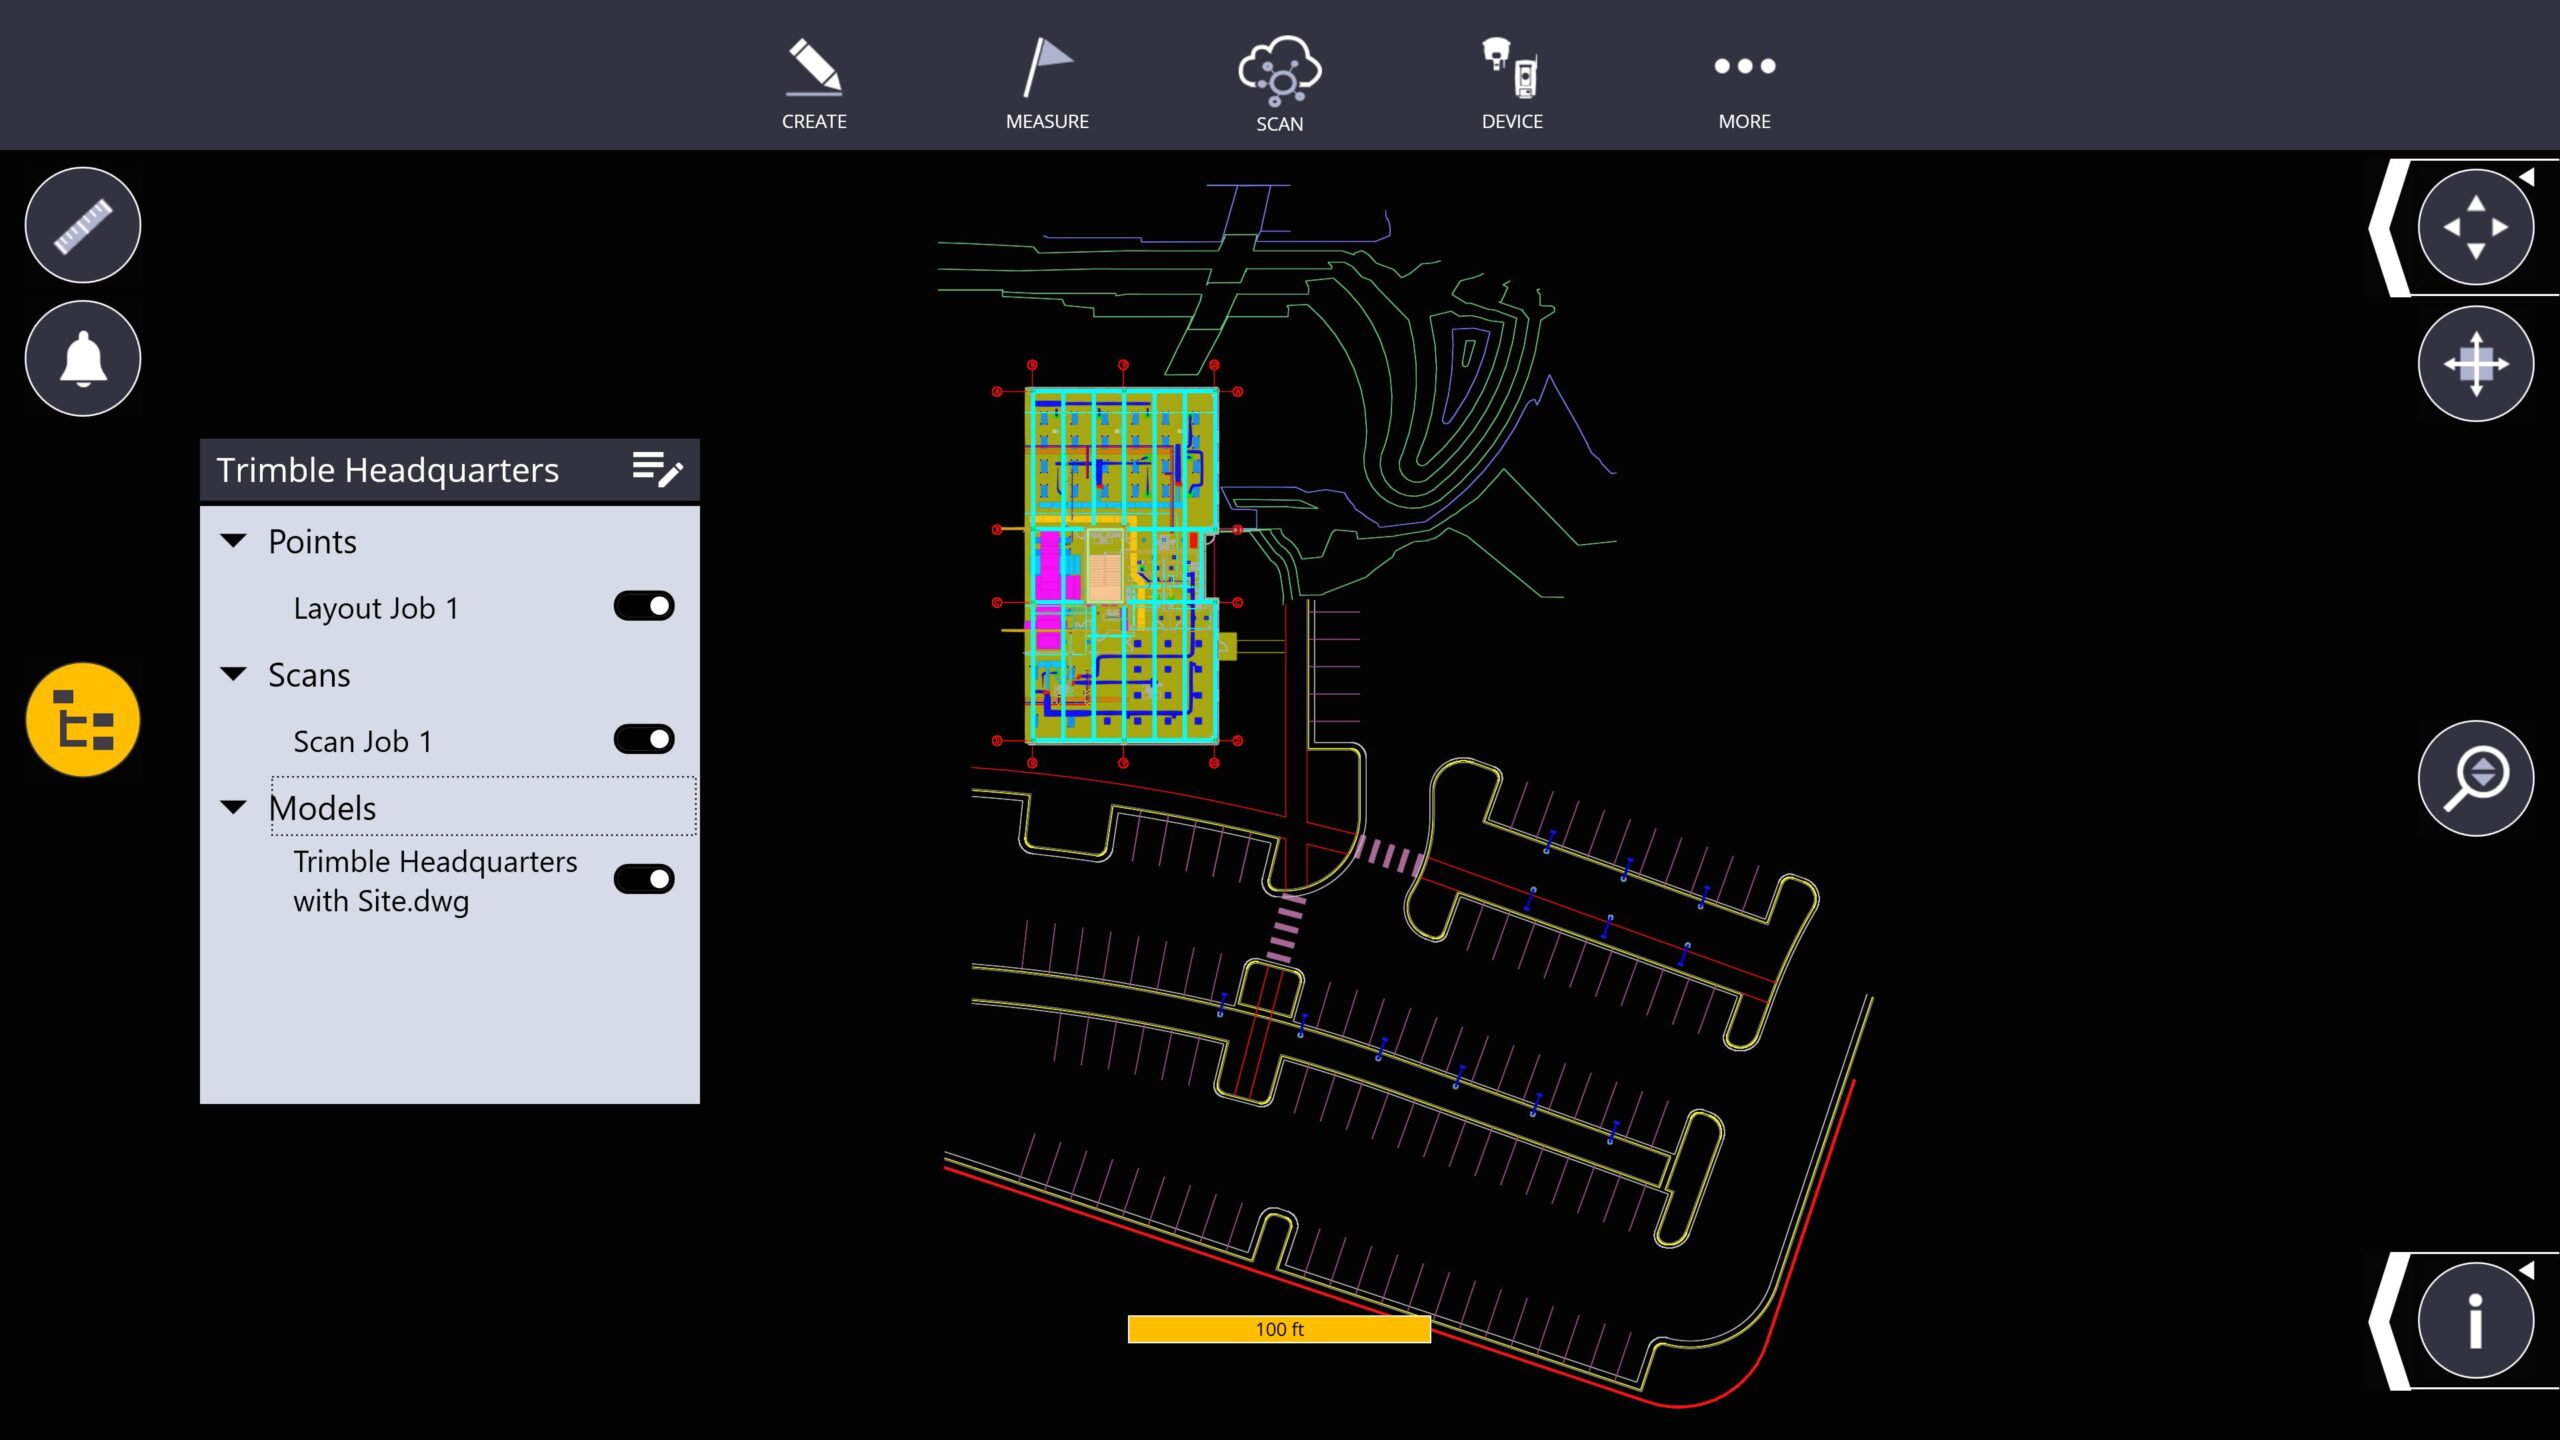
Task: Select the Models tree heading
Action: tap(322, 808)
